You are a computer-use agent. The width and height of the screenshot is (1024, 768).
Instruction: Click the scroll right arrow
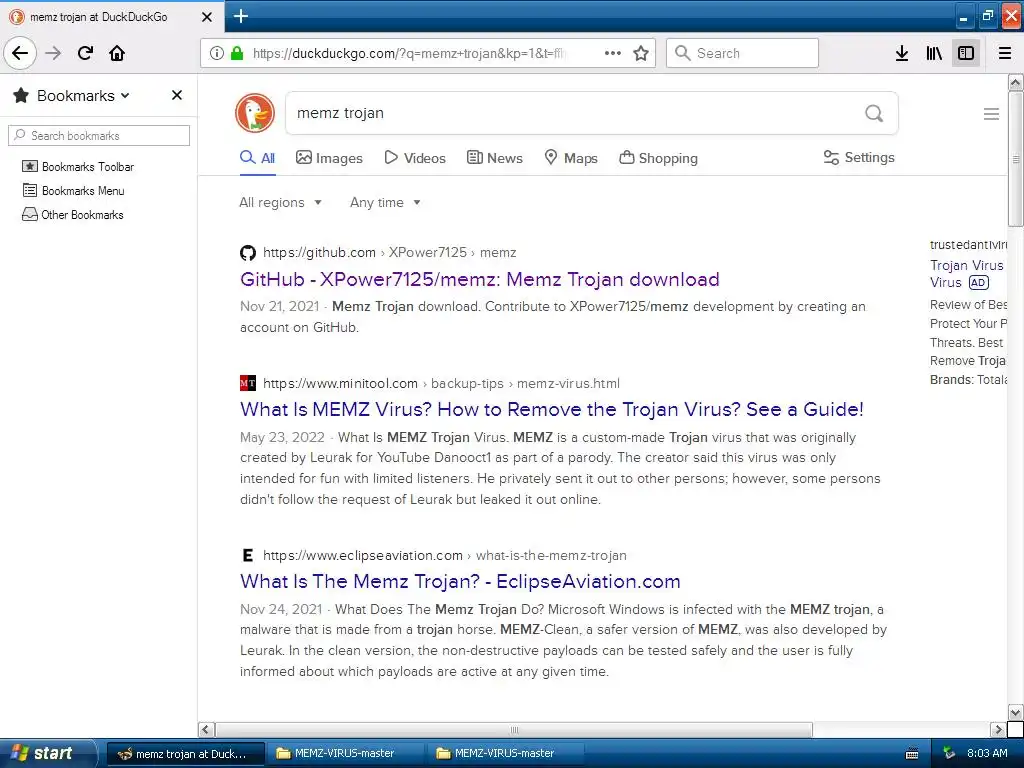(998, 729)
